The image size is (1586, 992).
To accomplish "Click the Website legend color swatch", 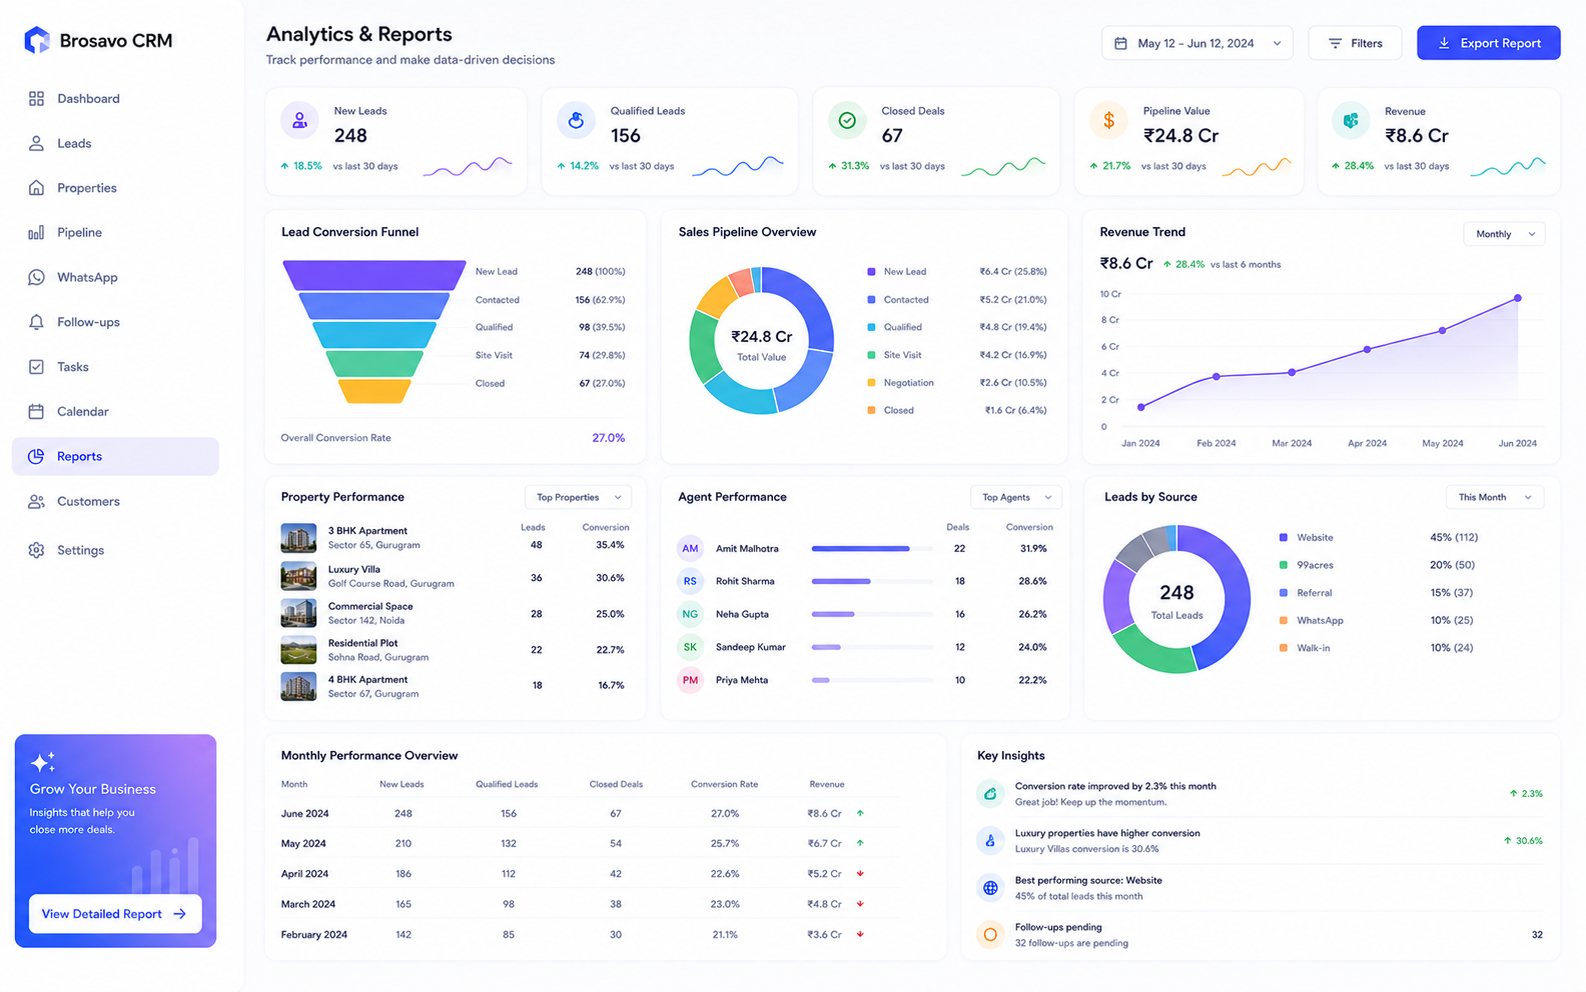I will click(1283, 537).
